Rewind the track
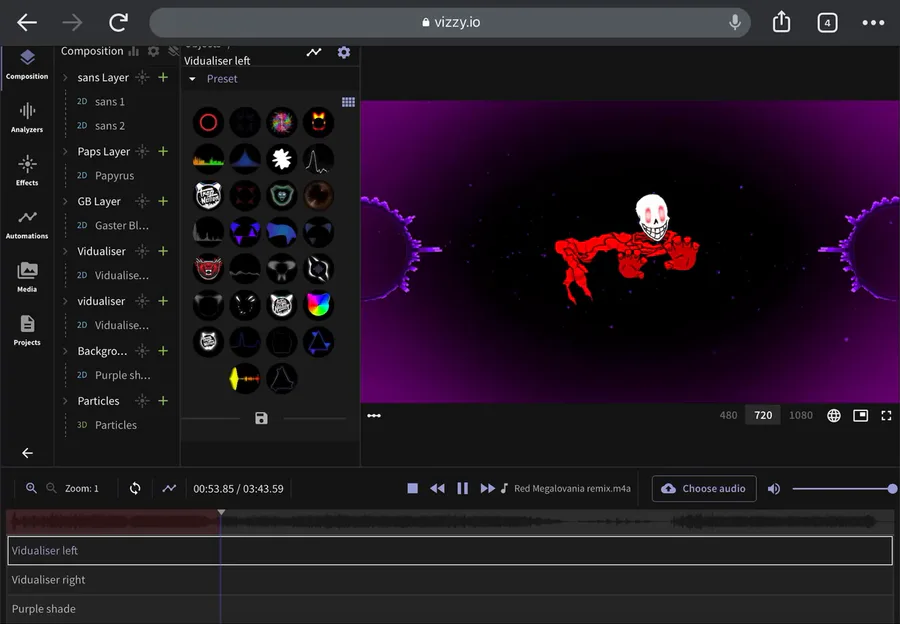900x624 pixels. click(x=437, y=489)
